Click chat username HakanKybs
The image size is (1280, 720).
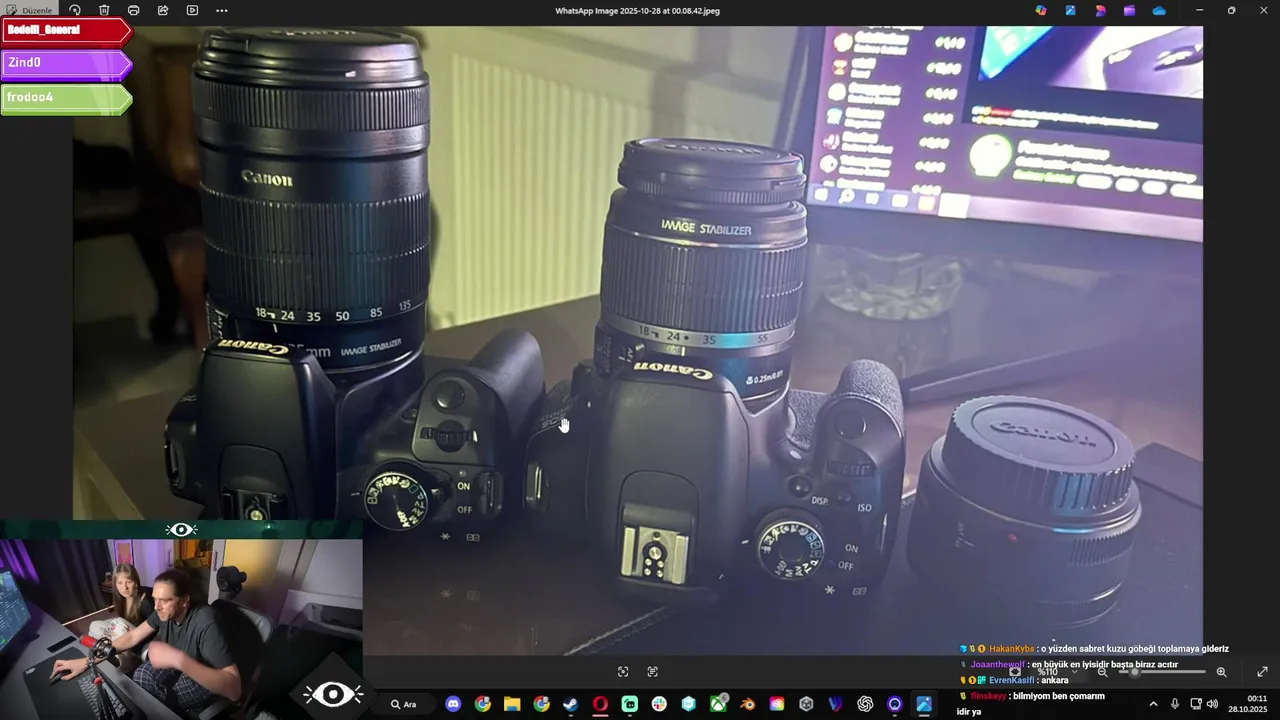tap(1012, 649)
